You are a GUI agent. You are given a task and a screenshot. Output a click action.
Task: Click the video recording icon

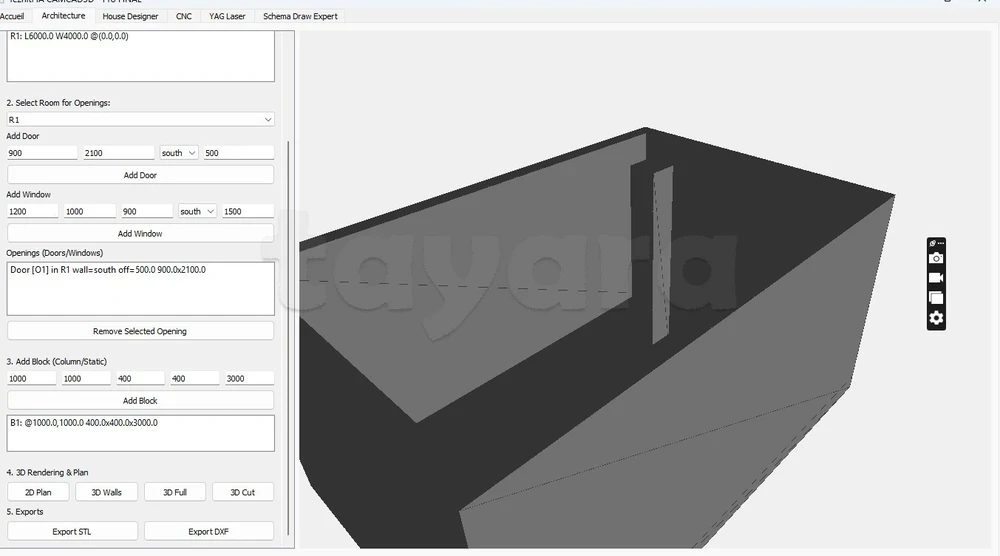click(936, 278)
